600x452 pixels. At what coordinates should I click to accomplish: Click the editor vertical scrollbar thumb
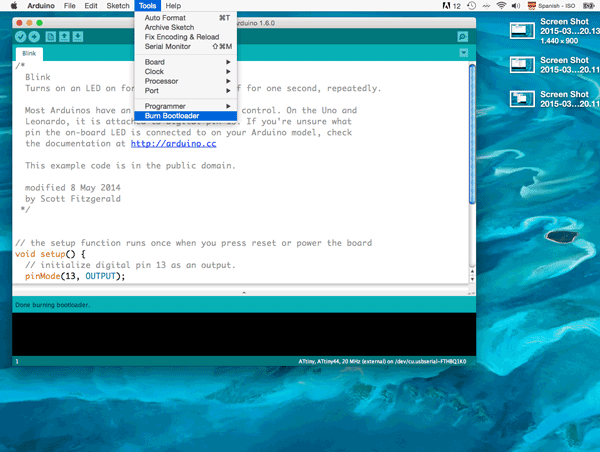[472, 134]
